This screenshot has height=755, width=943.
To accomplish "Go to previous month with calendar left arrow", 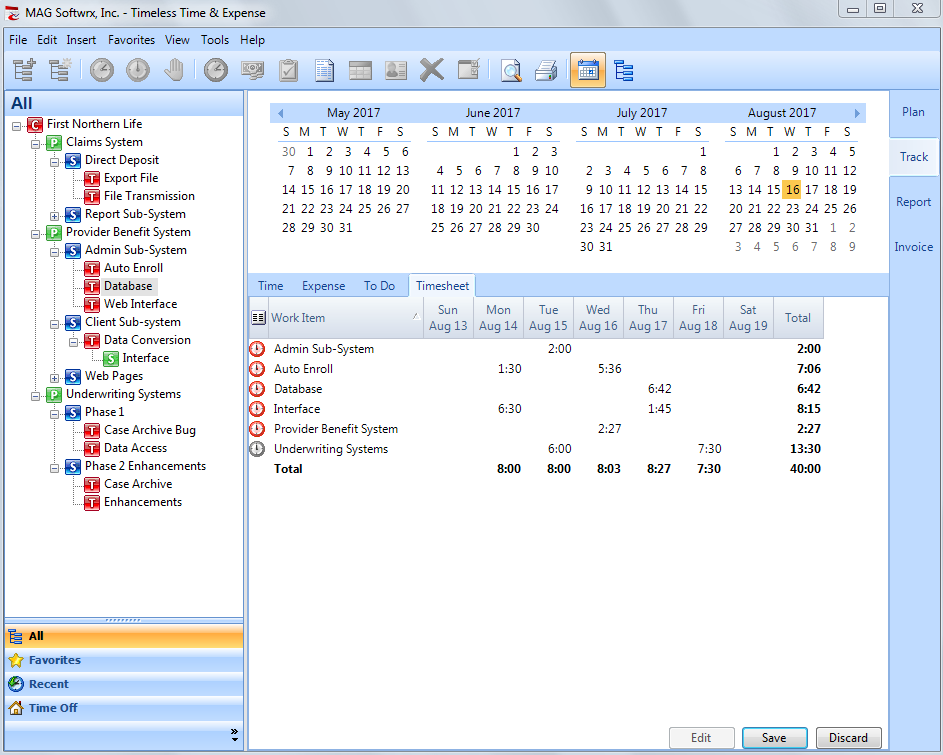I will [280, 113].
